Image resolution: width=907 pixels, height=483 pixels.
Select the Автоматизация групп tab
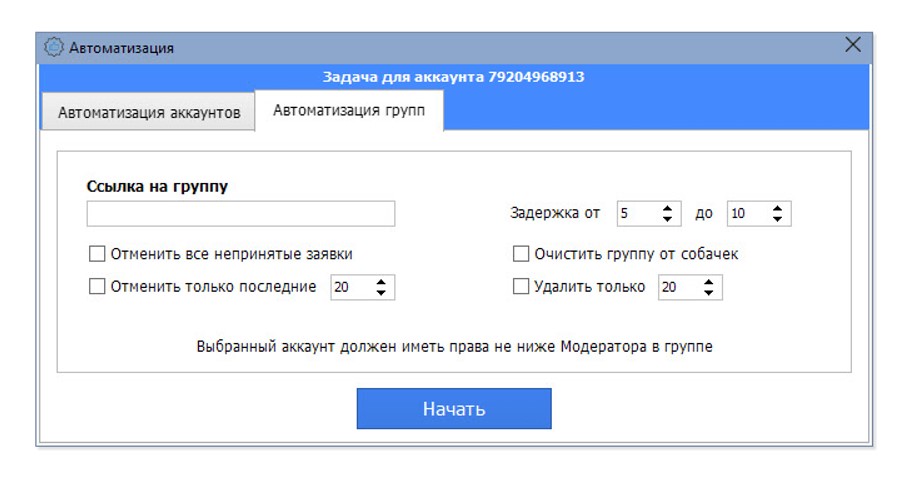pyautogui.click(x=349, y=110)
